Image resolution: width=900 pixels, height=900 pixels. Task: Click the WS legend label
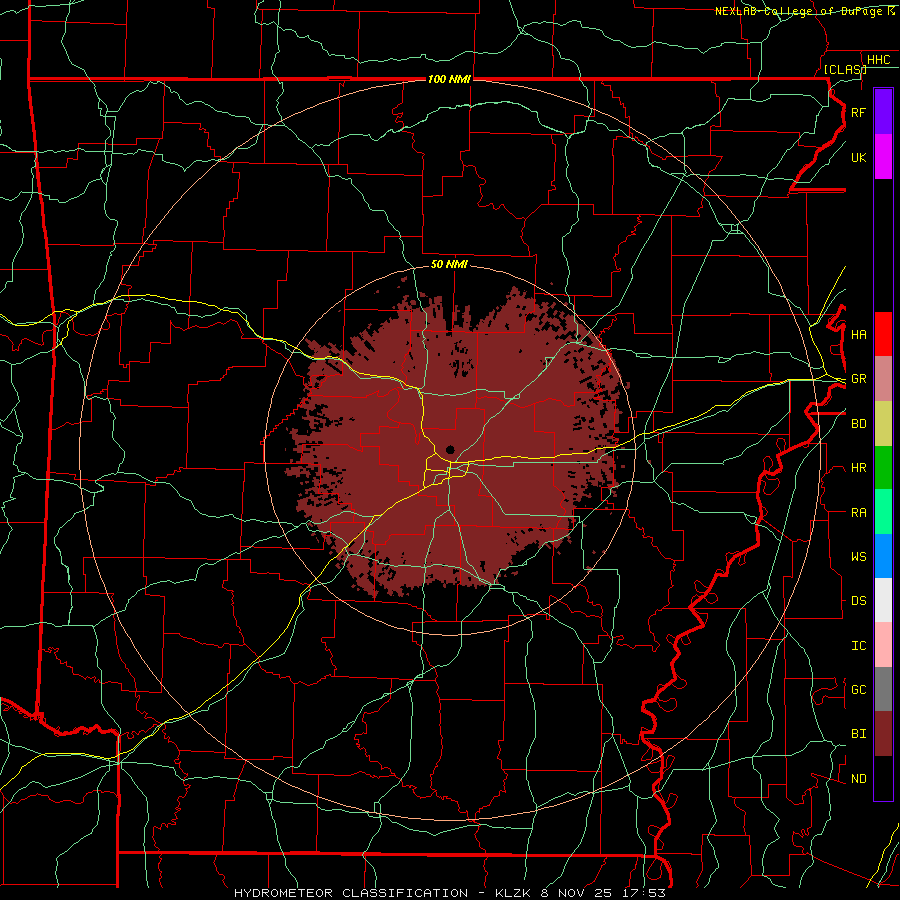pyautogui.click(x=858, y=557)
